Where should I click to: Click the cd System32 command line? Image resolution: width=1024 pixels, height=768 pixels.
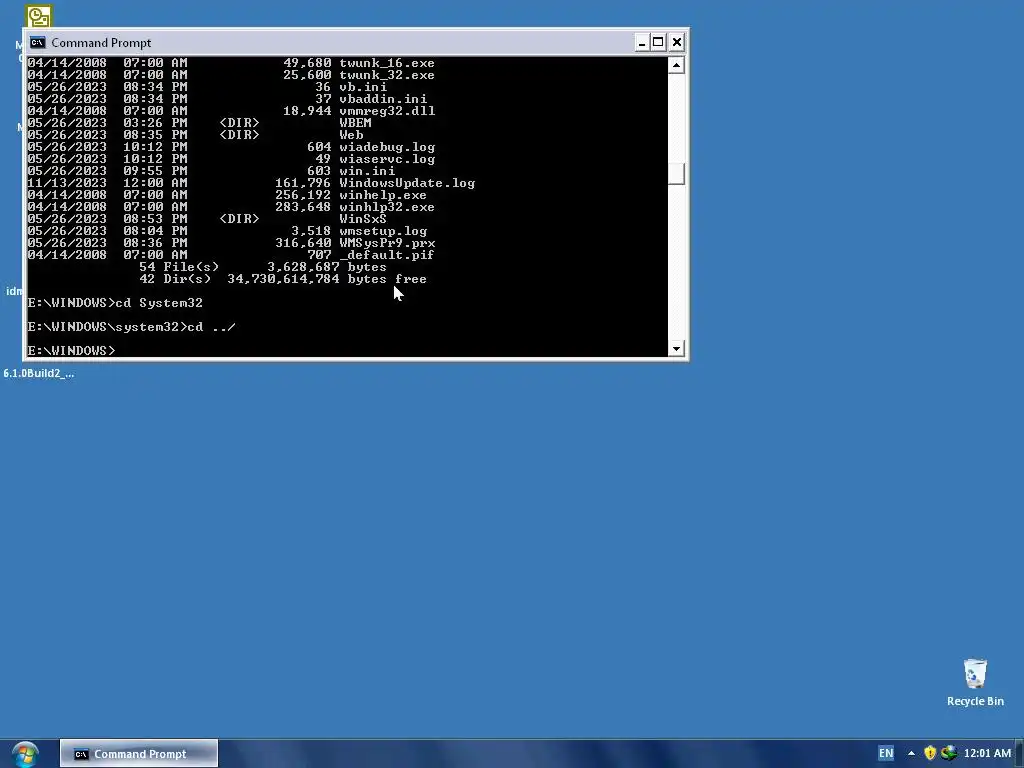point(115,302)
